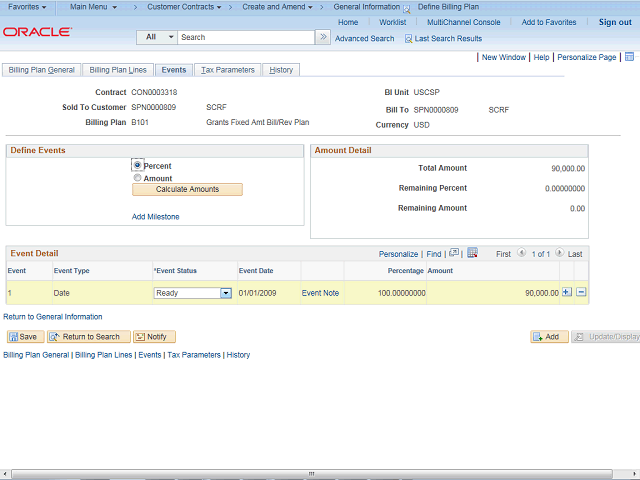The height and width of the screenshot is (480, 640).
Task: Expand the Customer Contracts breadcrumb menu
Action: point(184,7)
